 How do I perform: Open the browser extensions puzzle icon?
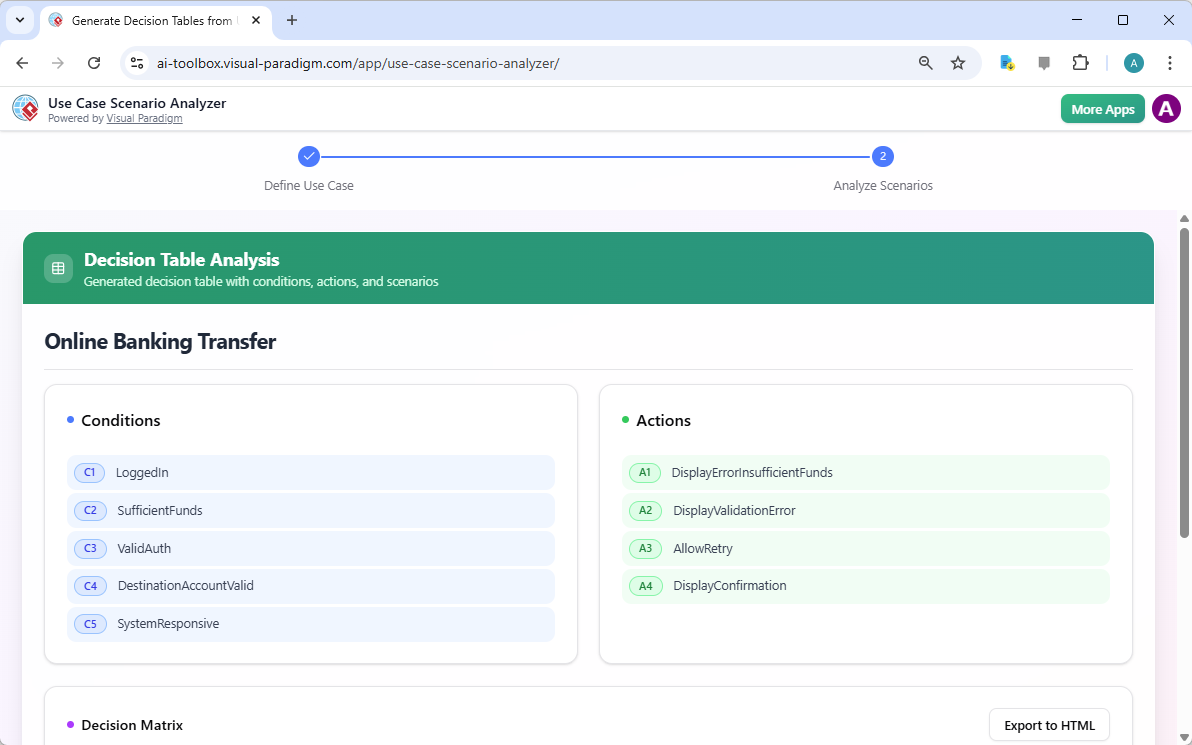tap(1080, 62)
